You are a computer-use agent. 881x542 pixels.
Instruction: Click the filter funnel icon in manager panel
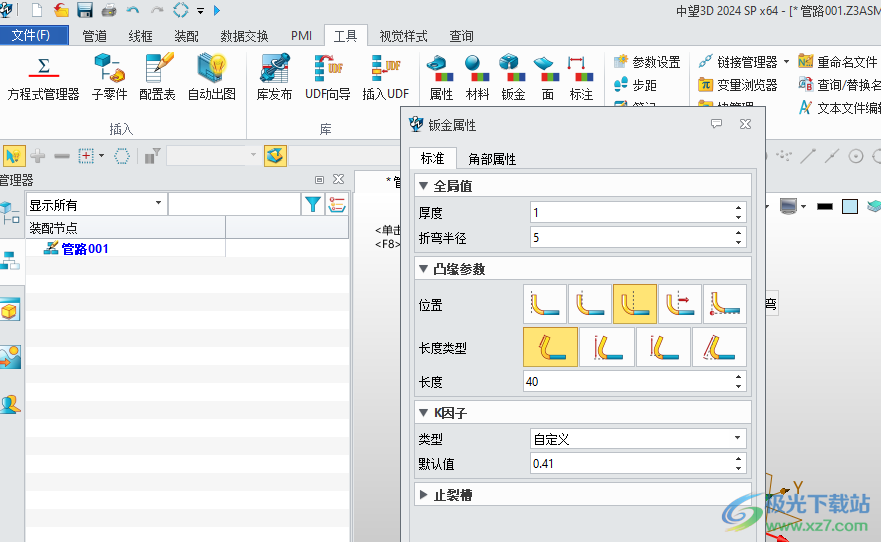(x=313, y=204)
